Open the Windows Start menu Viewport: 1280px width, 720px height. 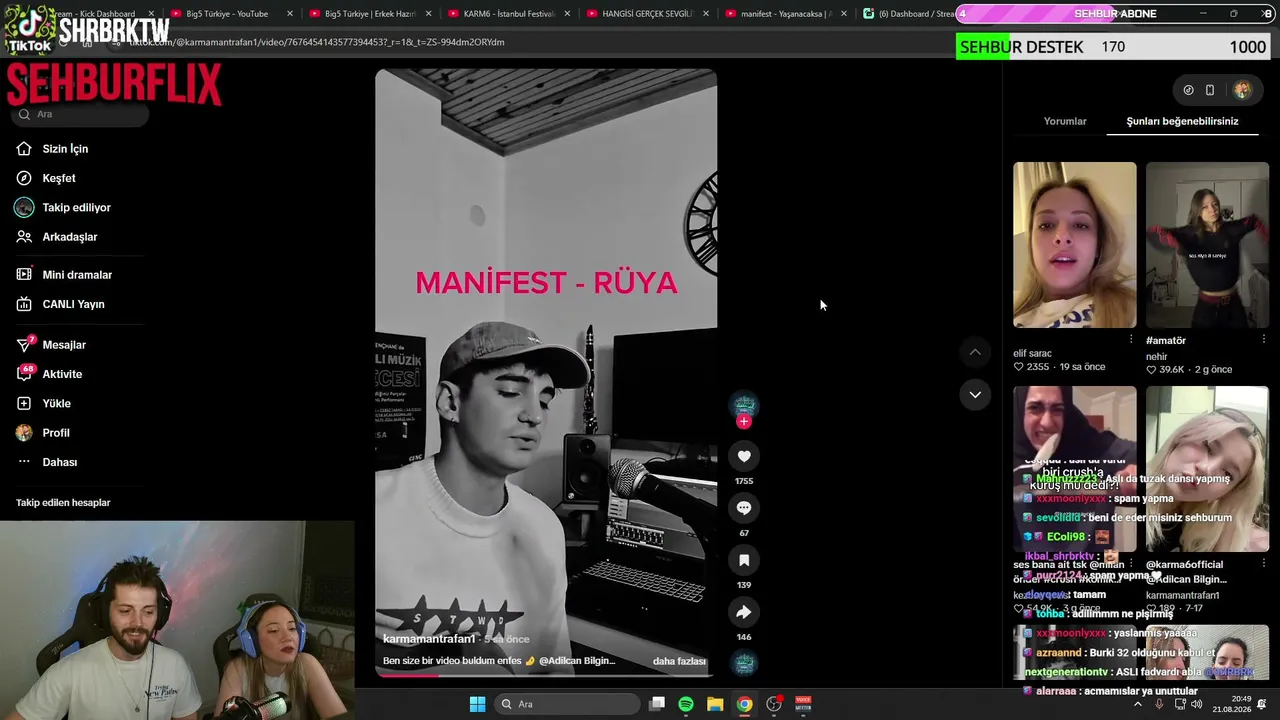(x=477, y=704)
